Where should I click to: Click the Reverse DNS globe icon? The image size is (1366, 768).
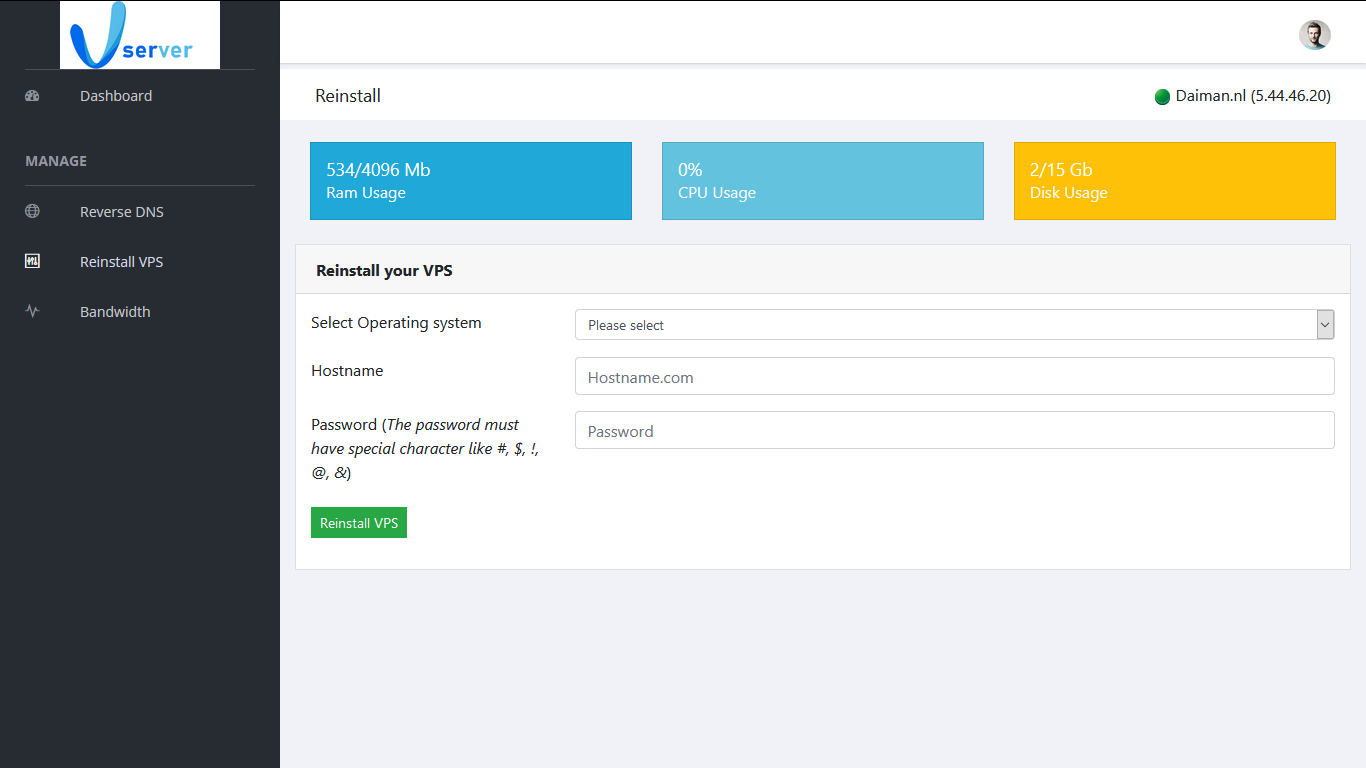point(32,212)
